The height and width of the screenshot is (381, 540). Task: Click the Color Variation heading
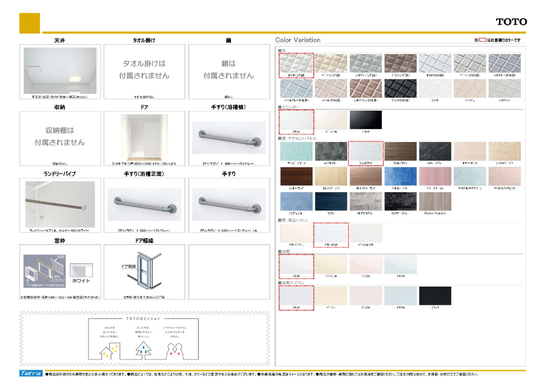pyautogui.click(x=298, y=40)
